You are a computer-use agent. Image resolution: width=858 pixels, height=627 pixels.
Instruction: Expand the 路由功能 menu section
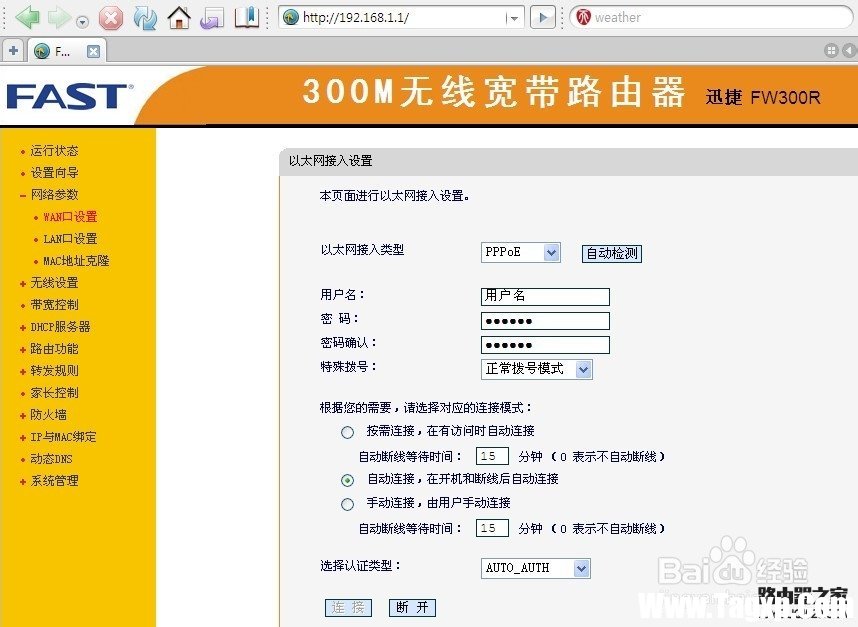[54, 349]
